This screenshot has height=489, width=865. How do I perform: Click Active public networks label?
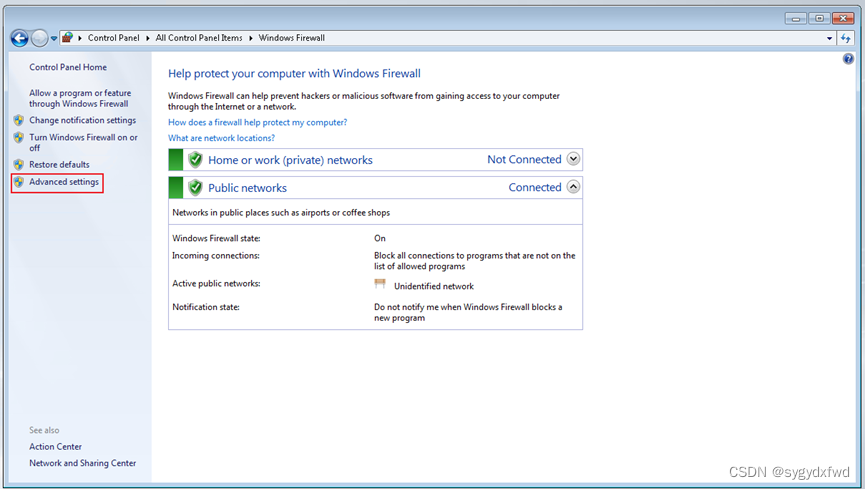point(216,284)
